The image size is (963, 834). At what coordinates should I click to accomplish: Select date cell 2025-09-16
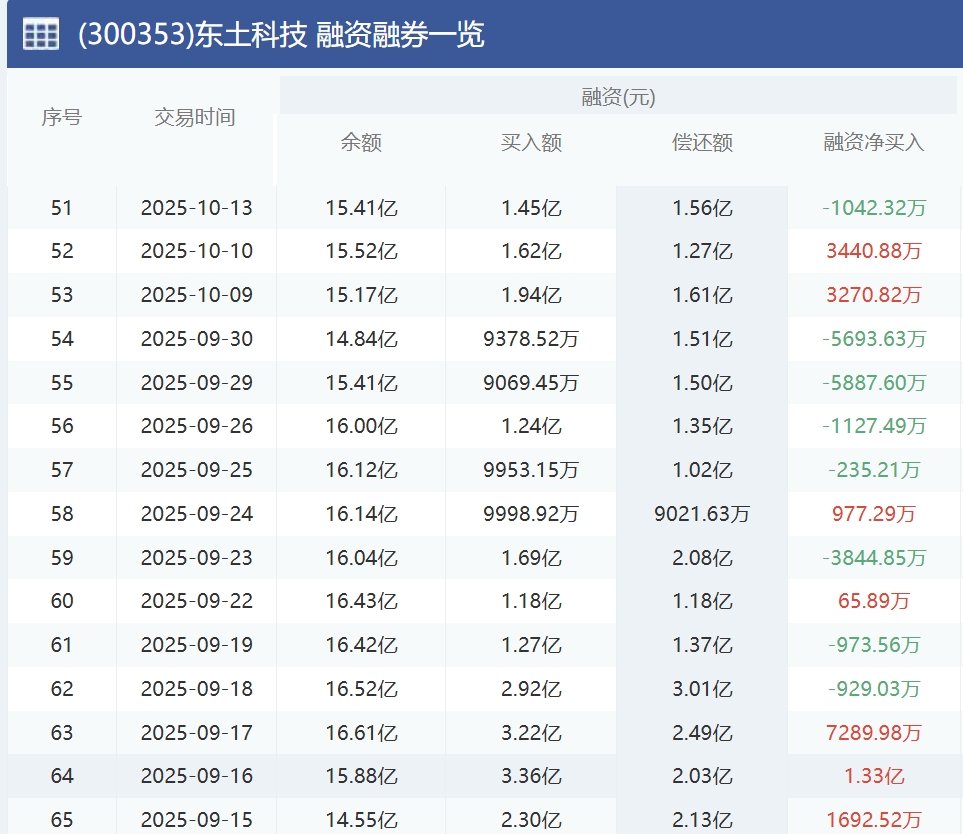pos(197,776)
